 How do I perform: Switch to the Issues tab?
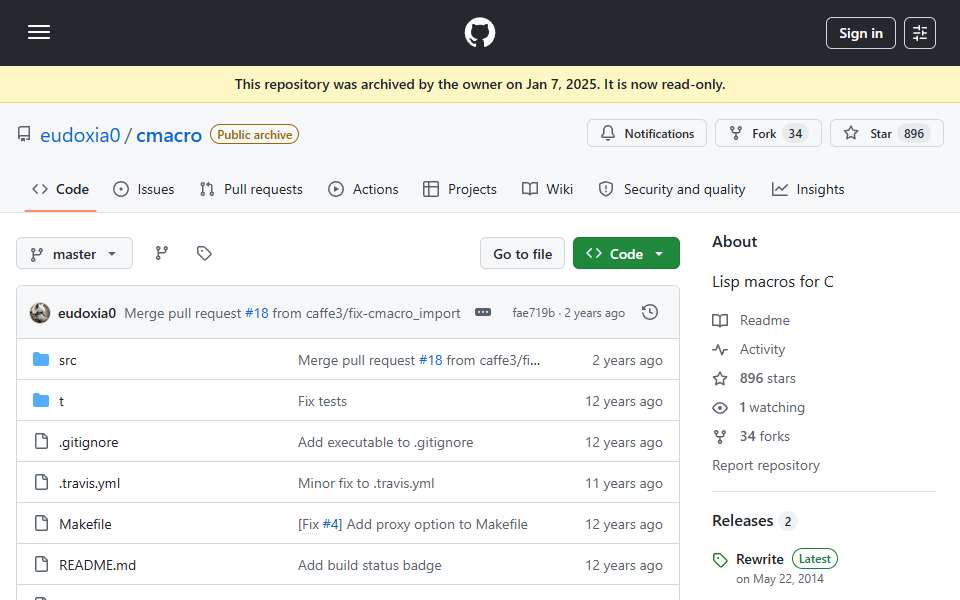tap(144, 189)
